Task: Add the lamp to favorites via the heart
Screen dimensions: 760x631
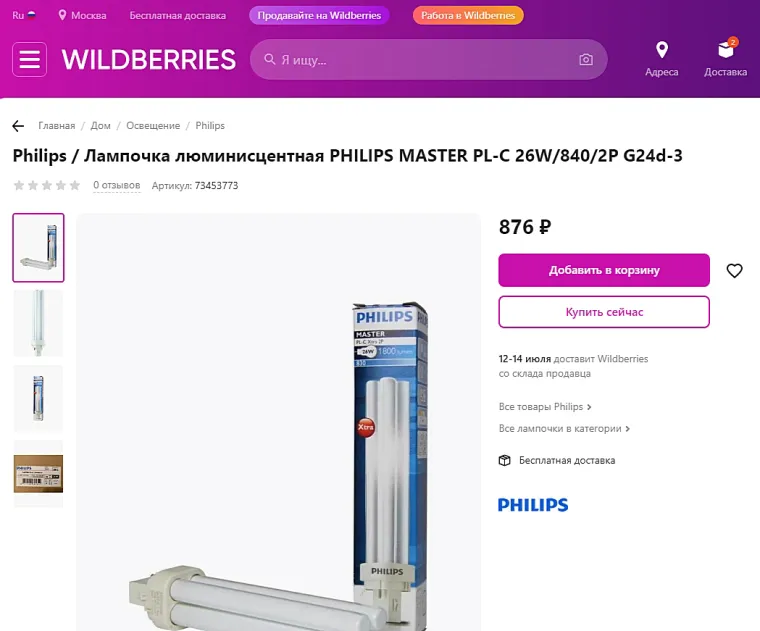Action: (734, 270)
